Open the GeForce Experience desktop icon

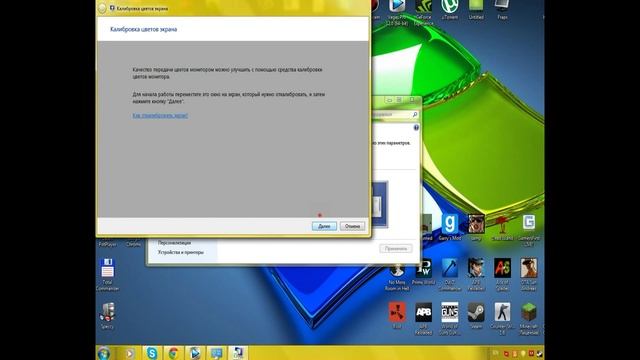click(423, 12)
